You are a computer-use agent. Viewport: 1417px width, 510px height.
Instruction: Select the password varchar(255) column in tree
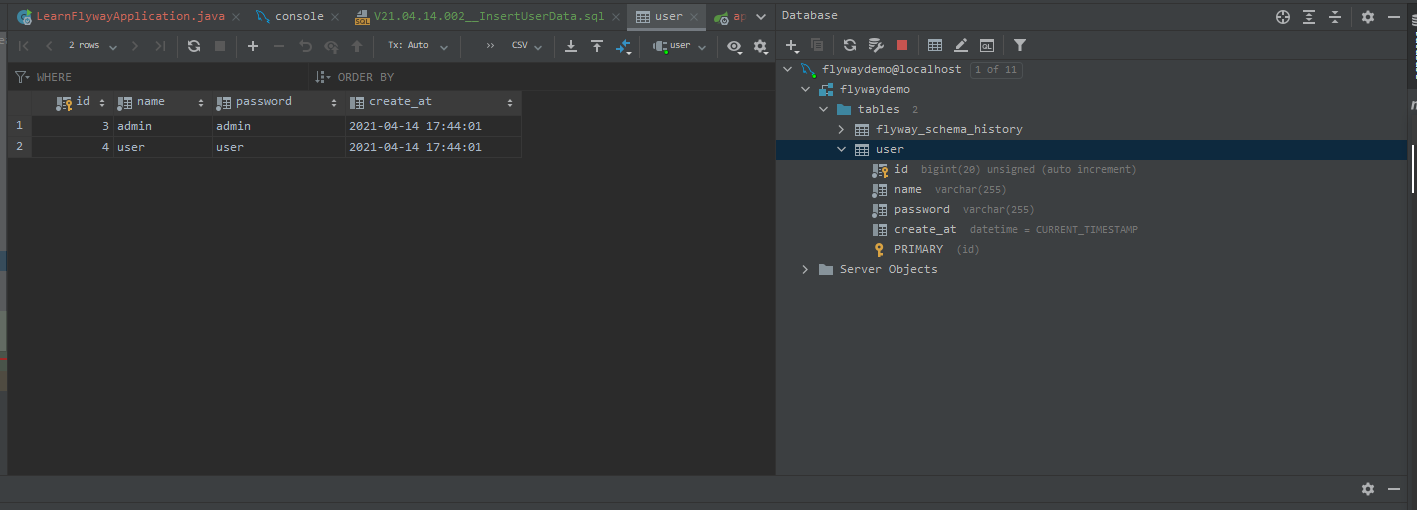pyautogui.click(x=922, y=210)
